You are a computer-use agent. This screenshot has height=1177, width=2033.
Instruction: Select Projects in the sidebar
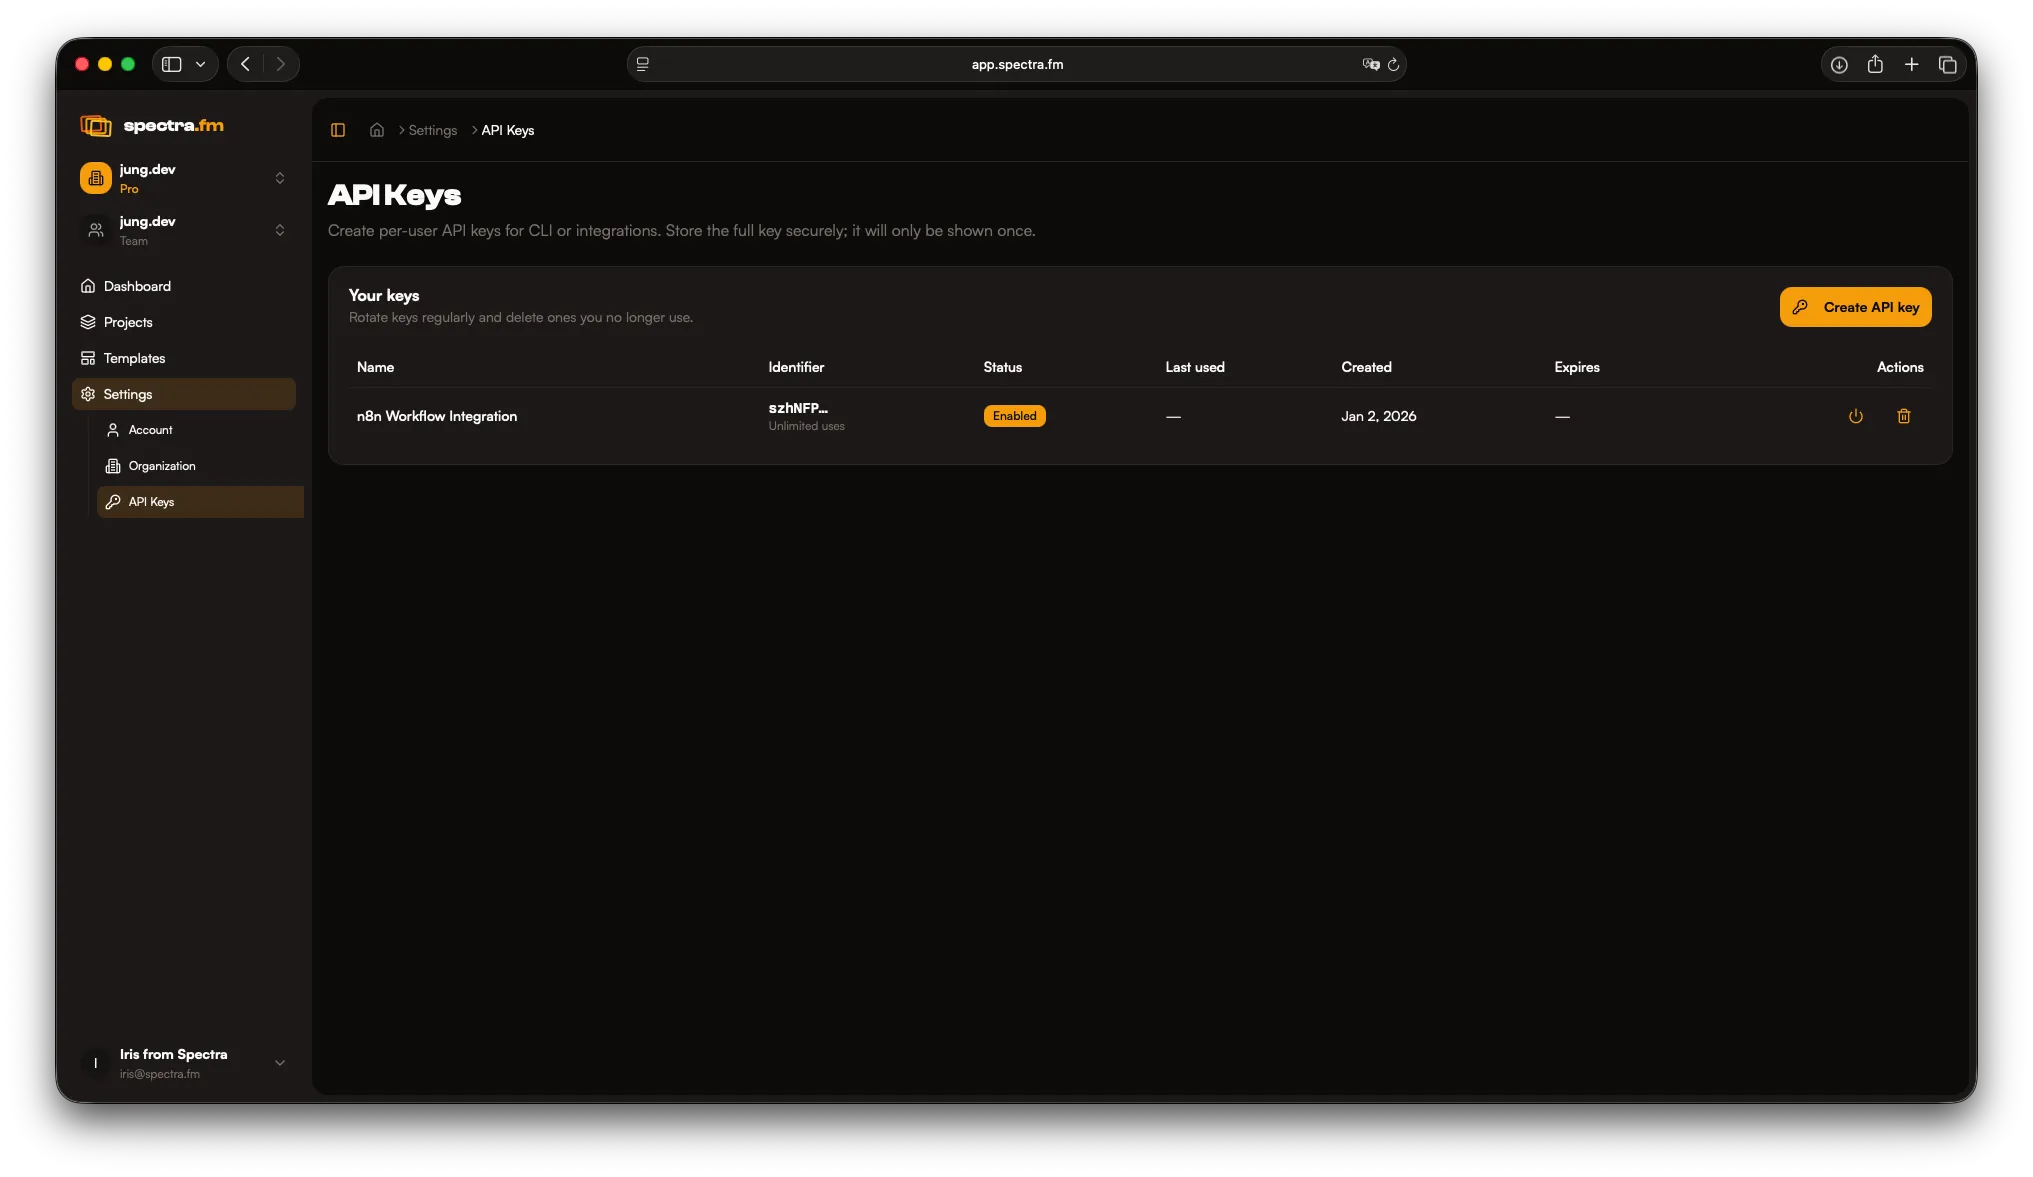pyautogui.click(x=128, y=322)
